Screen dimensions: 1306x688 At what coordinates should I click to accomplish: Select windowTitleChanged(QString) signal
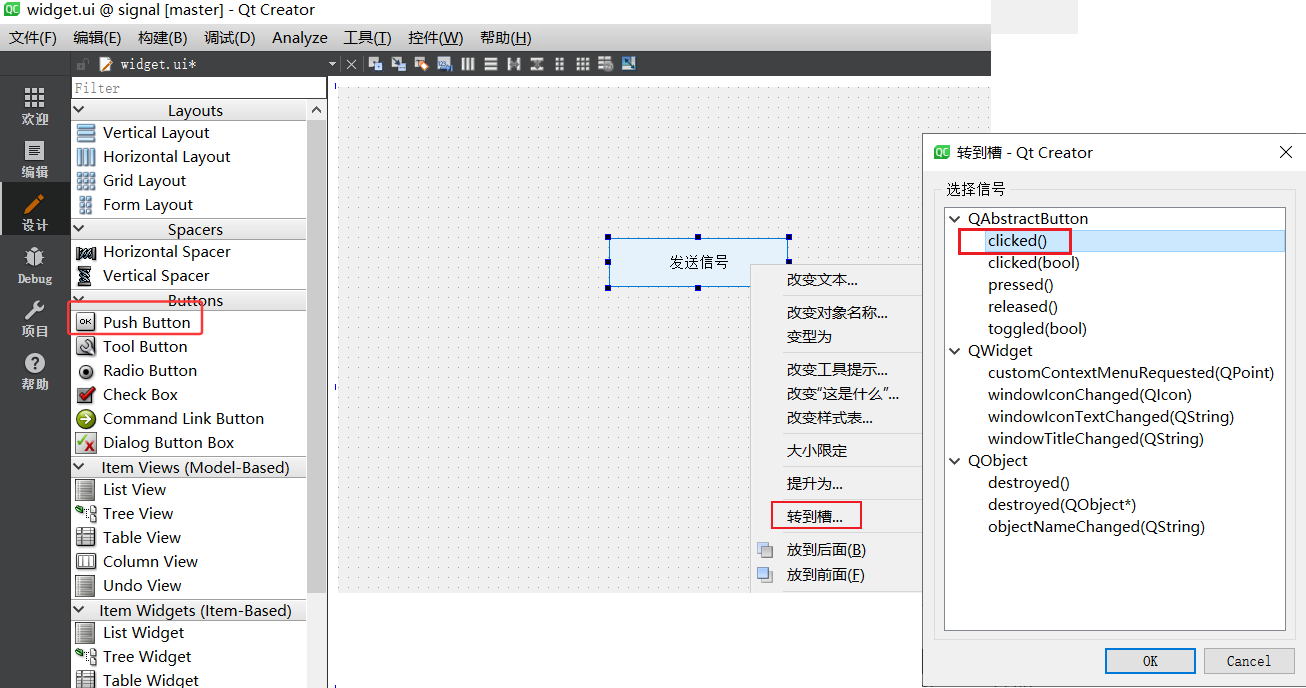tap(1096, 438)
